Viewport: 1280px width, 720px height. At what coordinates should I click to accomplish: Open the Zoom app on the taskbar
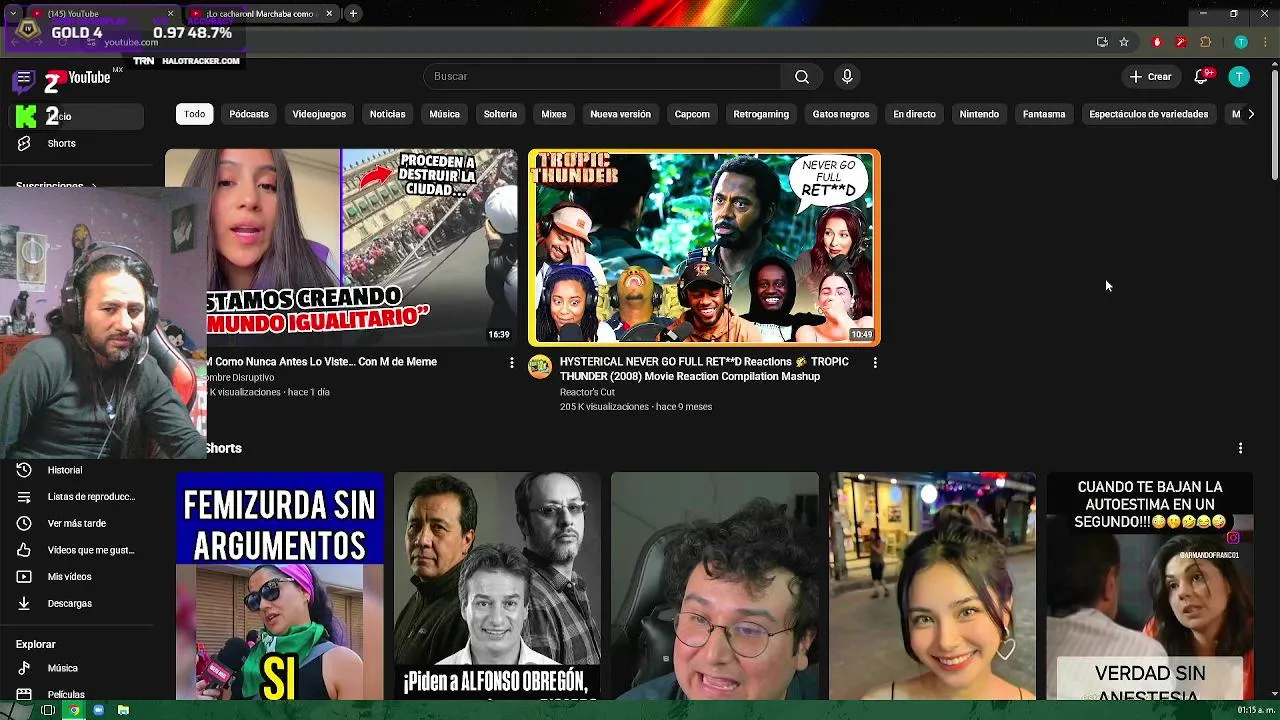[98, 710]
